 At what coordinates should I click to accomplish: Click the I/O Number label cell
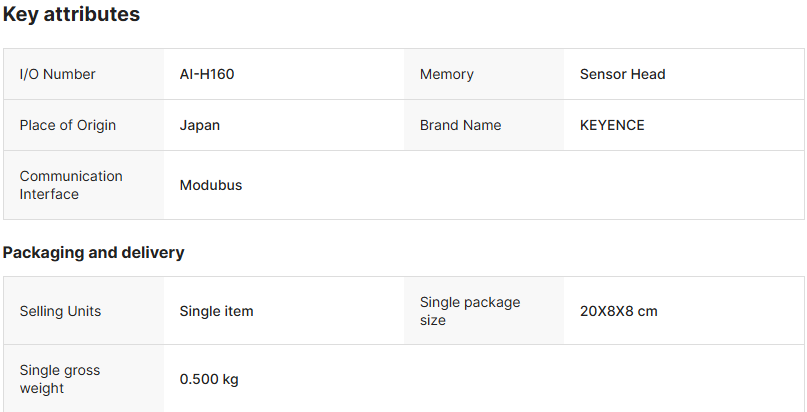(58, 74)
